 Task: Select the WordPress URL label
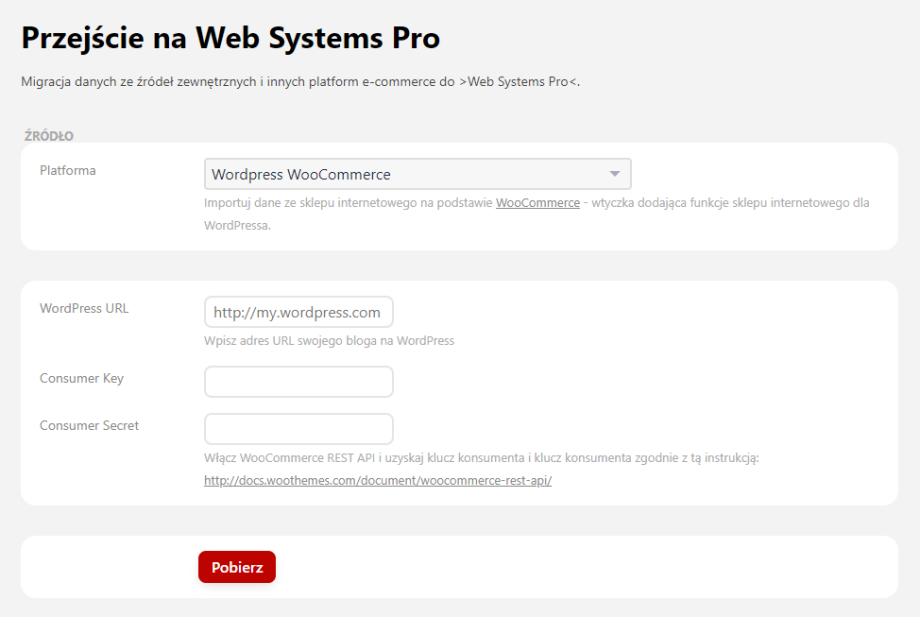point(84,308)
